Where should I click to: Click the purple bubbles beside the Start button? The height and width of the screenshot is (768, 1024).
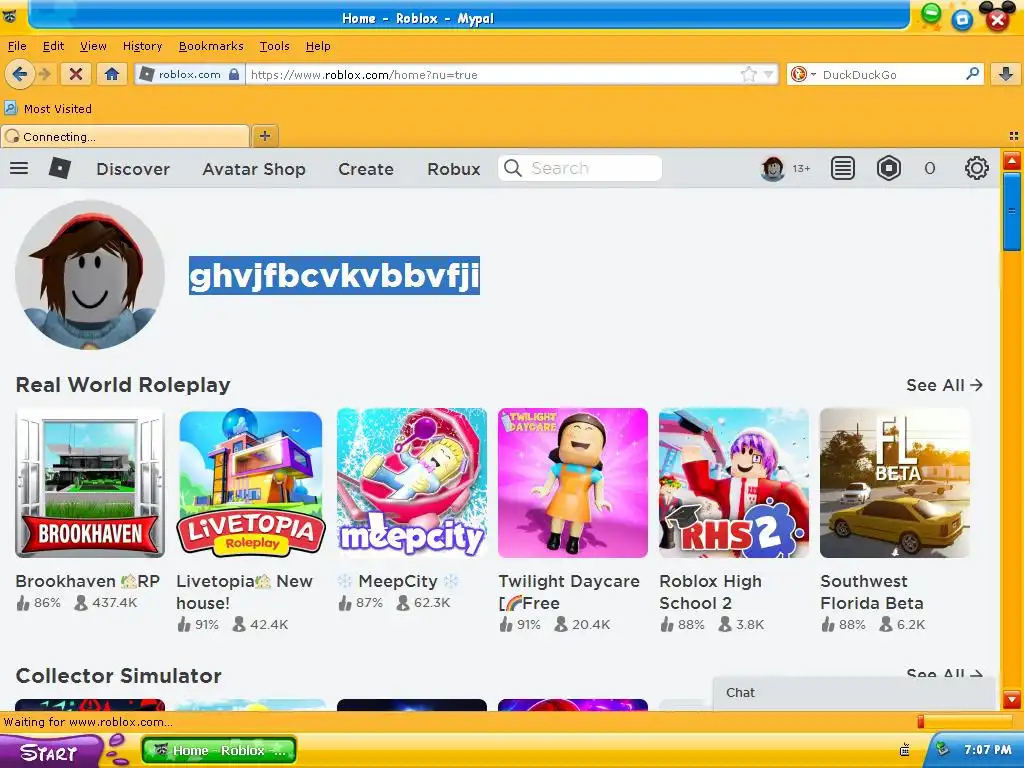tap(117, 750)
